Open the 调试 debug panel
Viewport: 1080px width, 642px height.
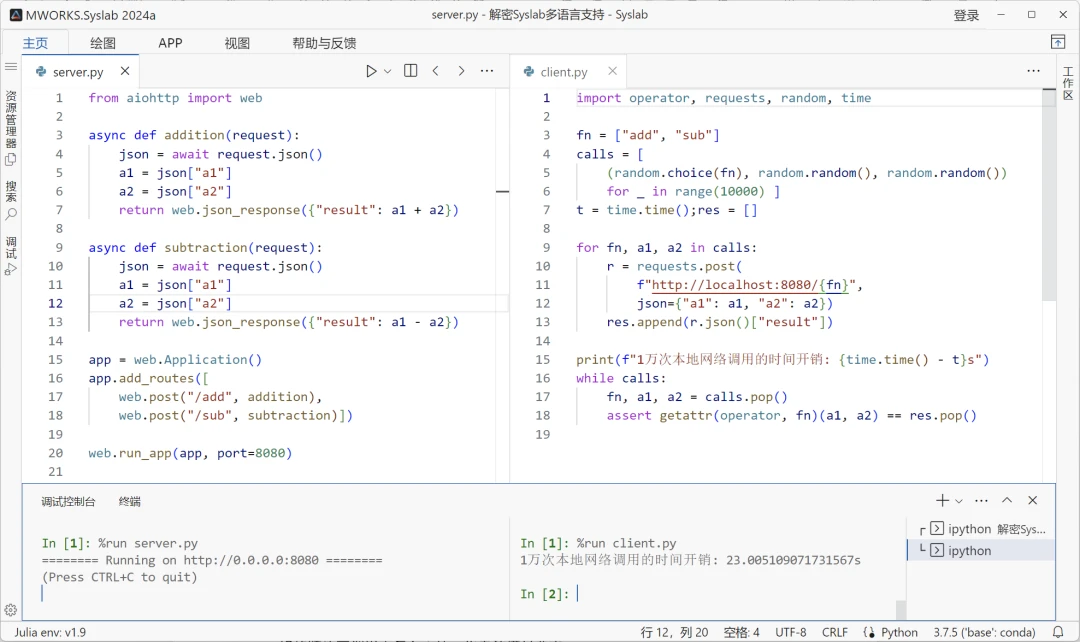point(11,256)
